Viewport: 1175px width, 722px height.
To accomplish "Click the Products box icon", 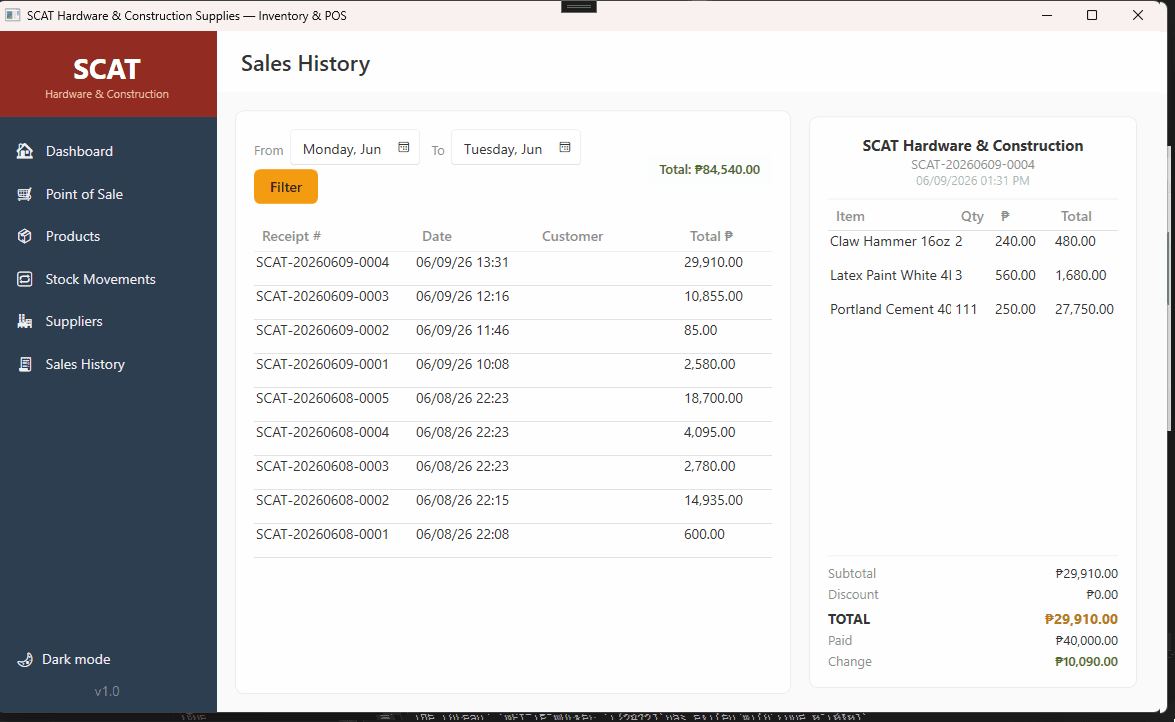I will pos(25,236).
